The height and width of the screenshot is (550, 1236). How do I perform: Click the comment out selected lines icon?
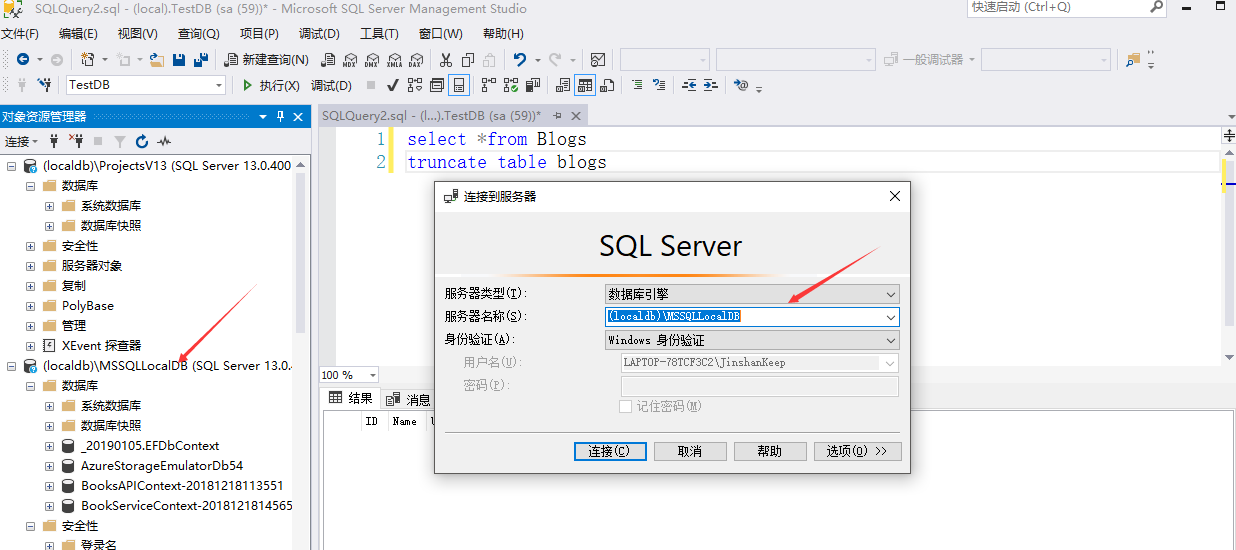[x=637, y=85]
